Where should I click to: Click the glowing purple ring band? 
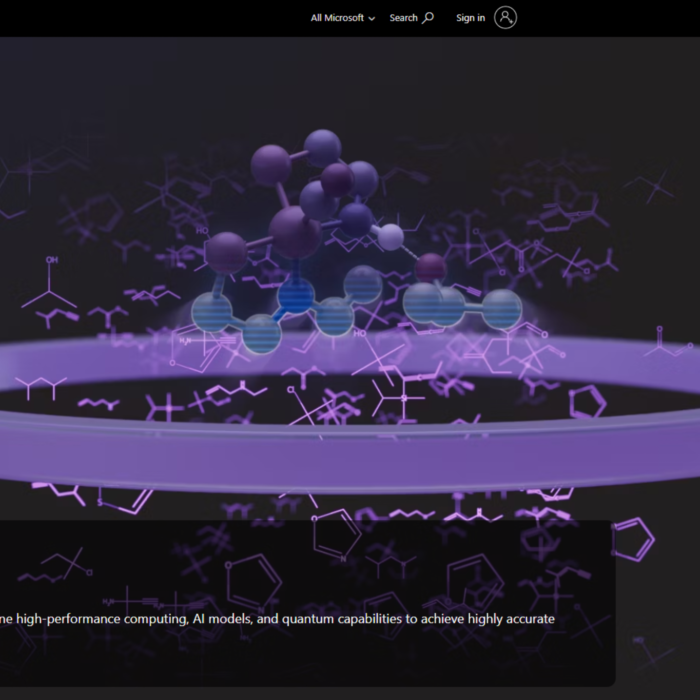(x=350, y=460)
